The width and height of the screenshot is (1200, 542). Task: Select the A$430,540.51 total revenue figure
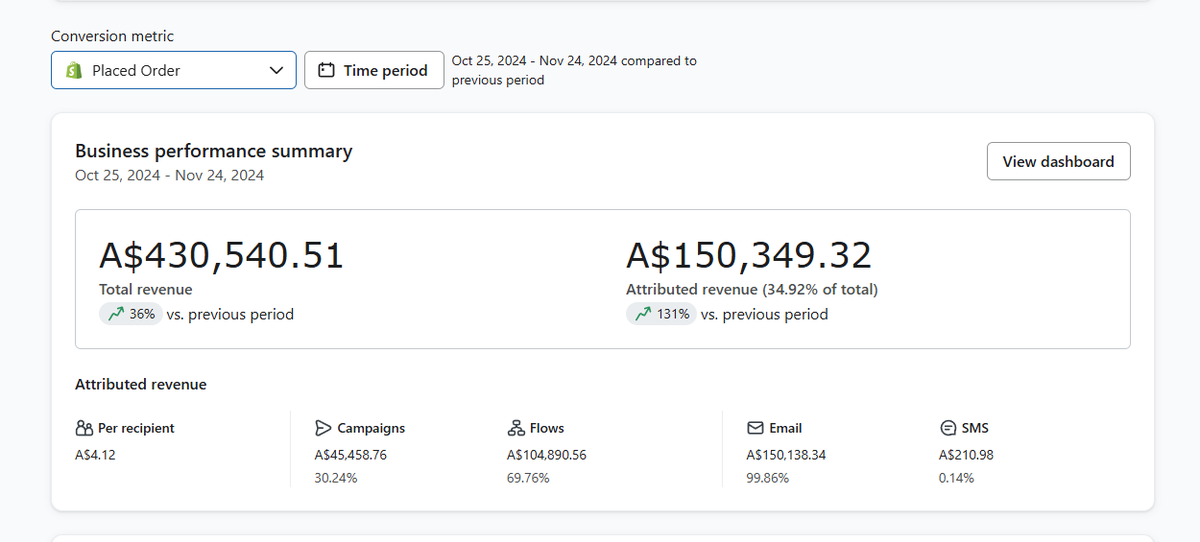coord(221,256)
